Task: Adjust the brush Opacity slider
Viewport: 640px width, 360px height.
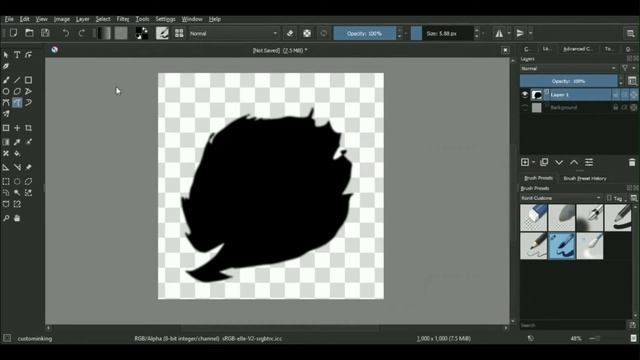Action: 364,33
